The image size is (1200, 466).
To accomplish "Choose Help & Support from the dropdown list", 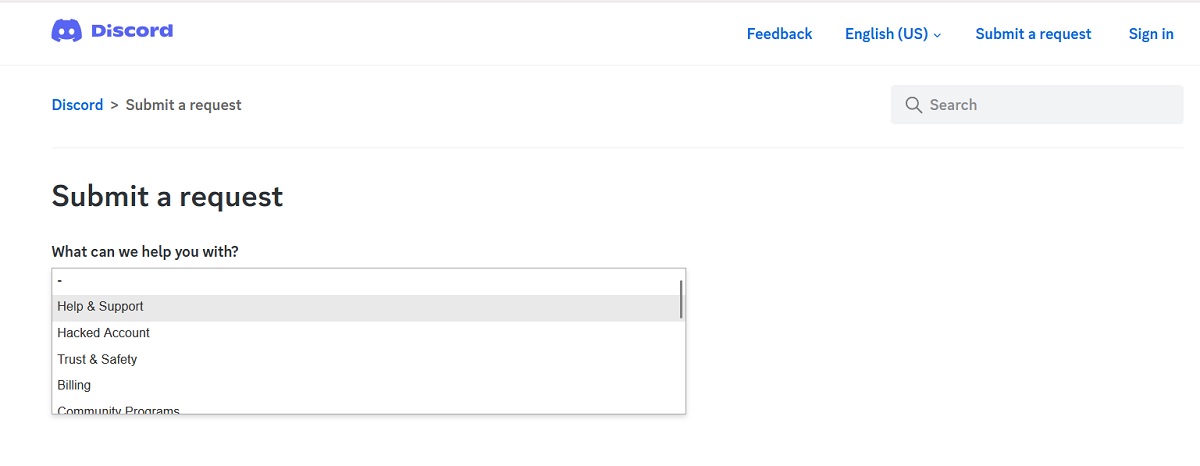I will point(101,307).
